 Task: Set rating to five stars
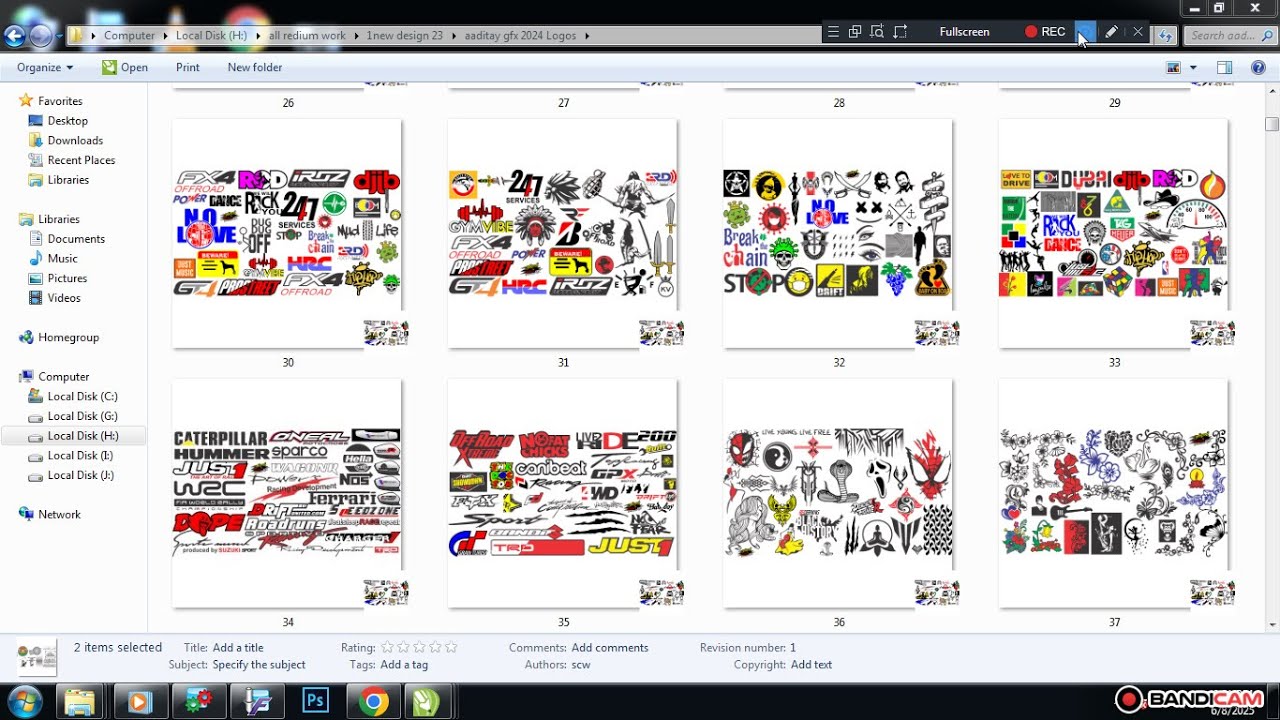pyautogui.click(x=451, y=648)
